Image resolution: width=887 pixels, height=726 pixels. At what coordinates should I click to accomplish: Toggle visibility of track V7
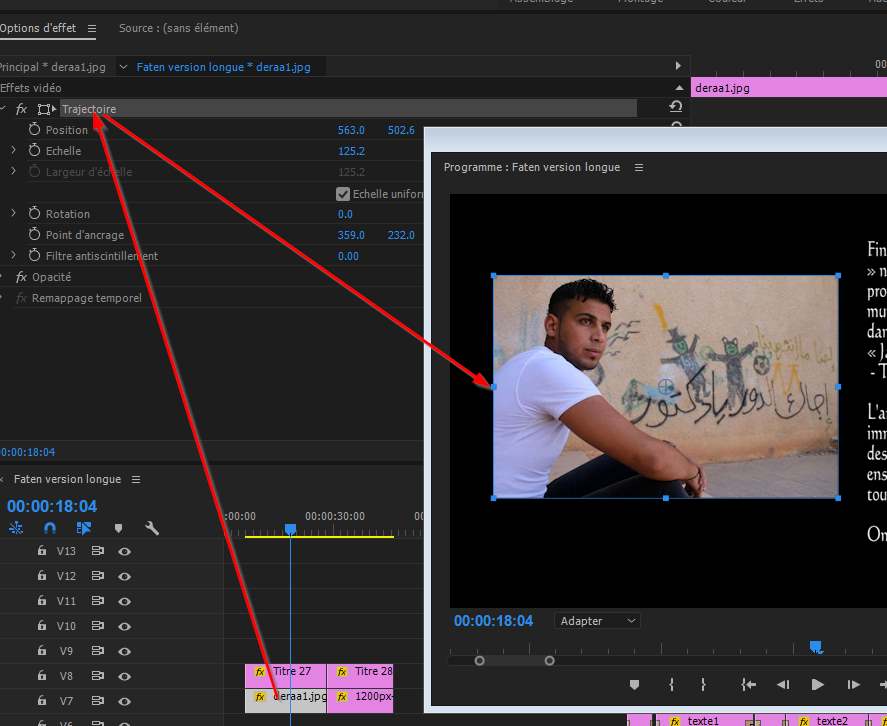125,701
